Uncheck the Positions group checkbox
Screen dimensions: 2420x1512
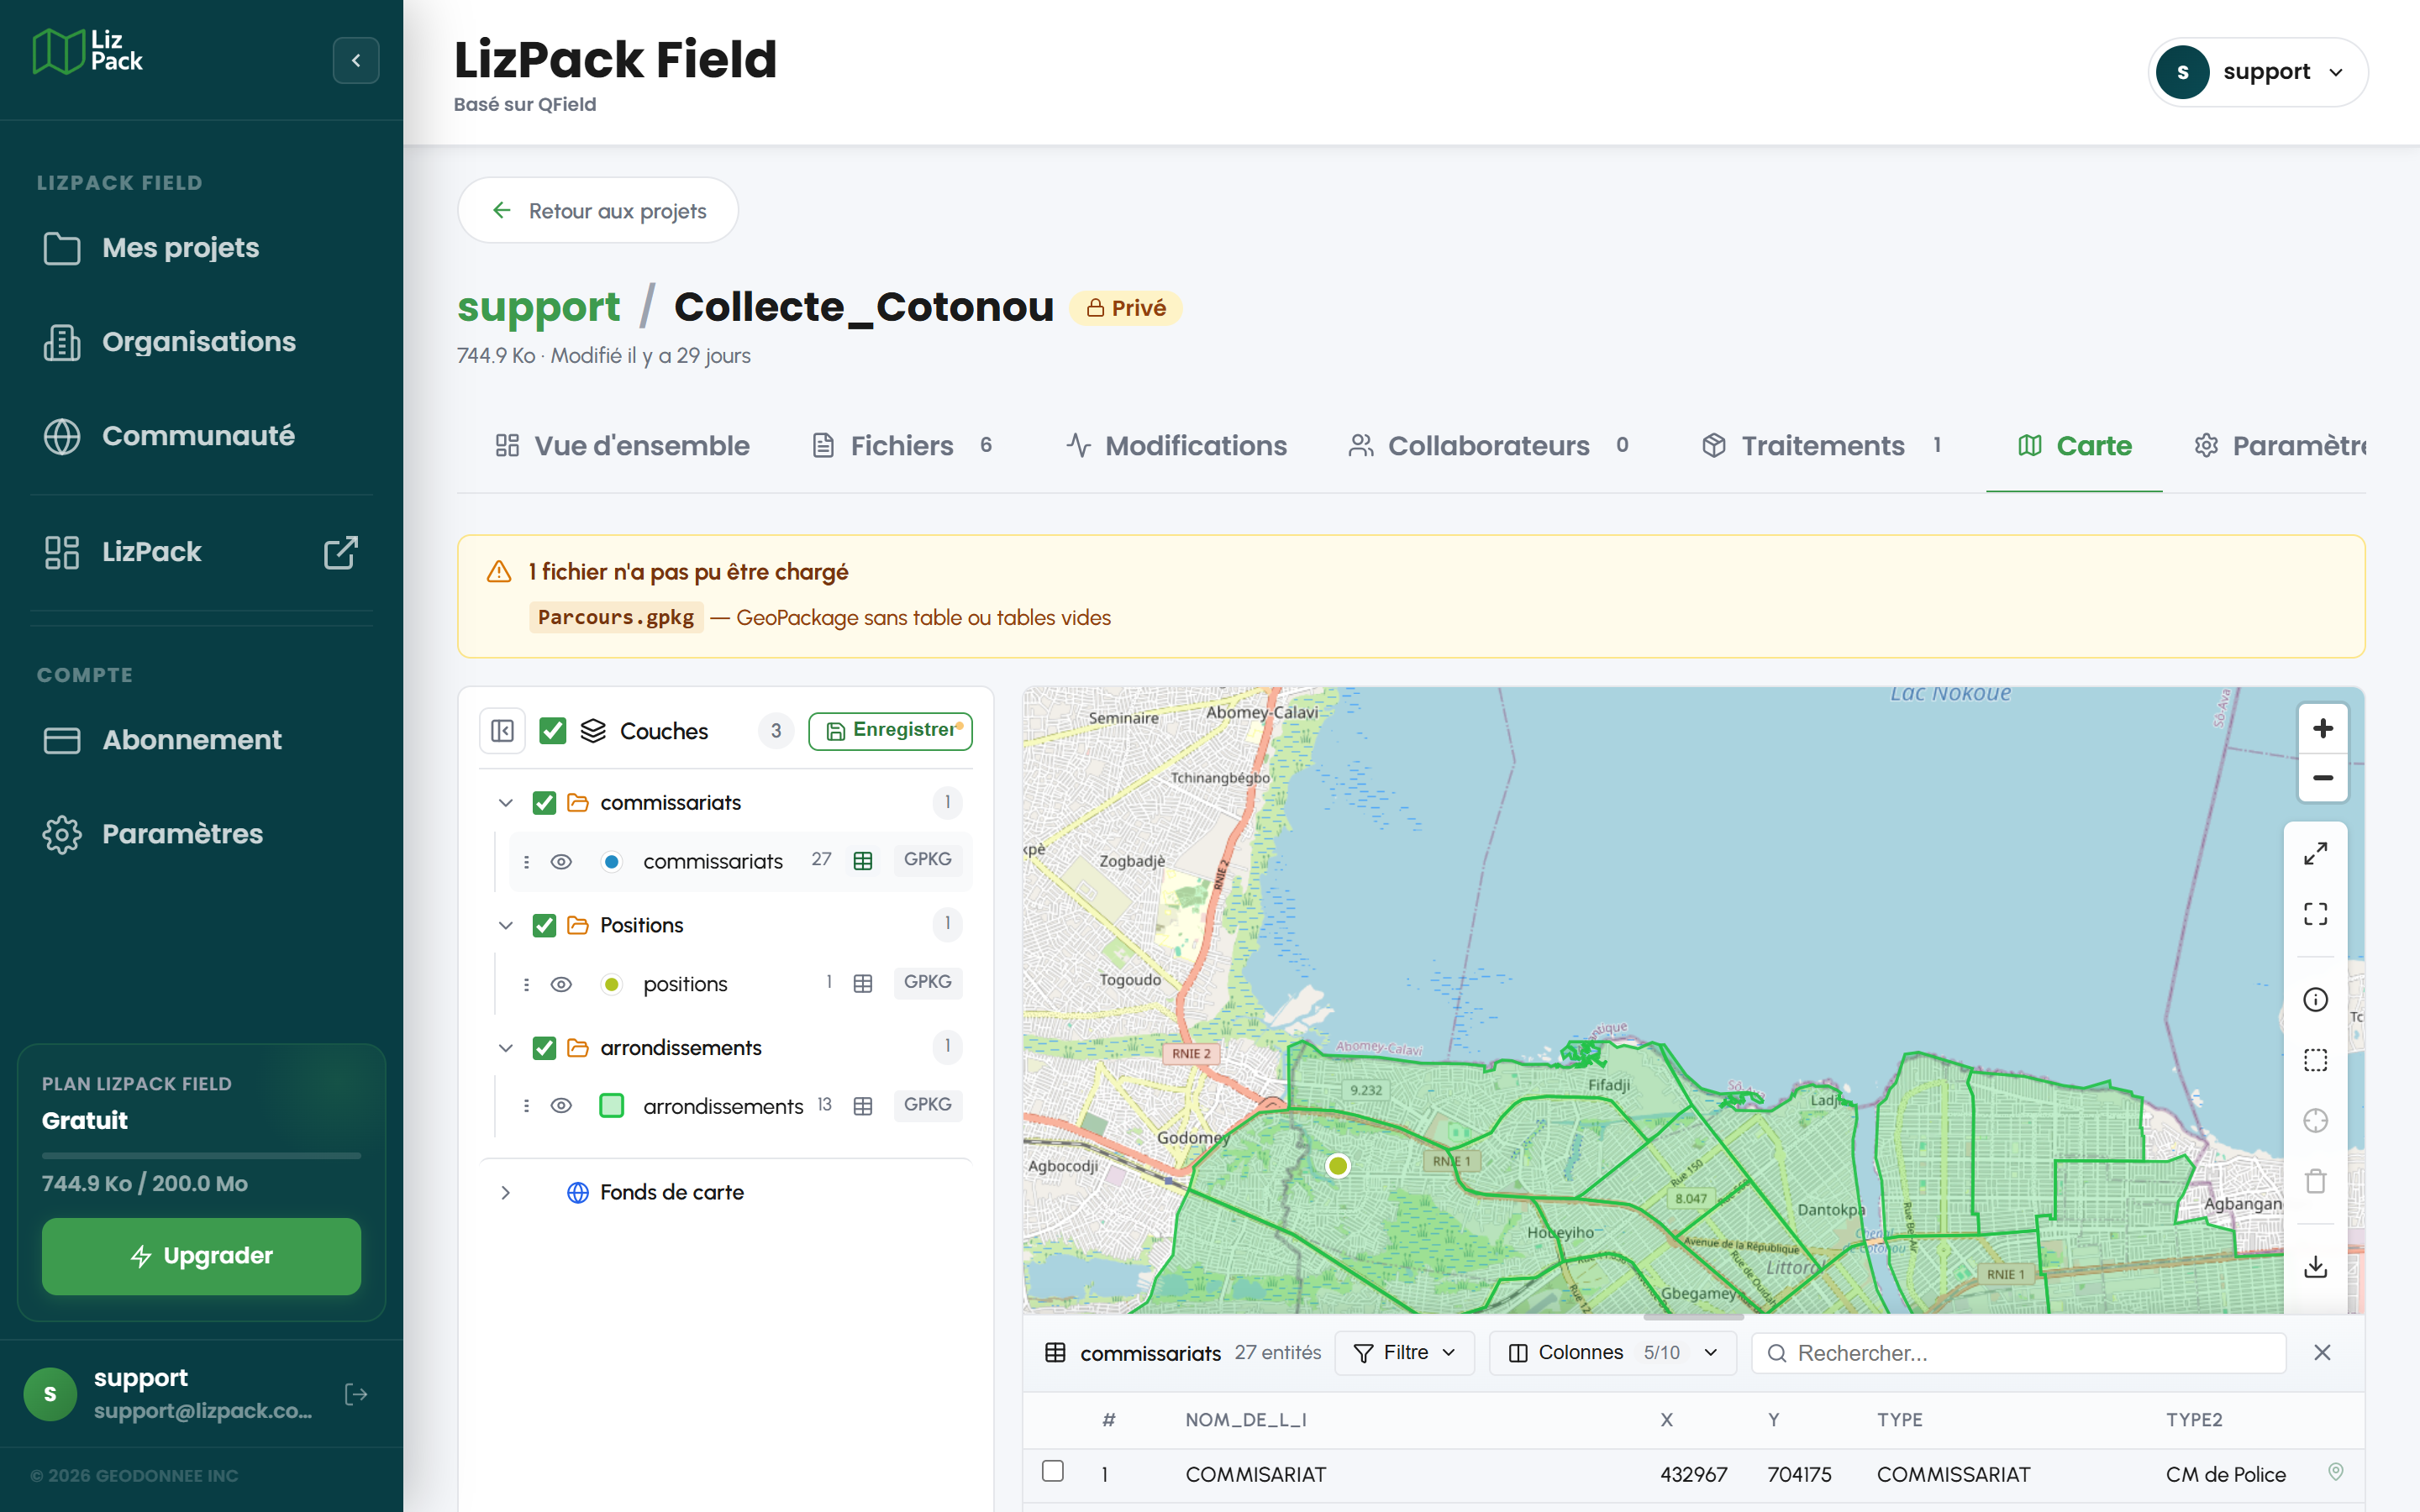point(544,925)
